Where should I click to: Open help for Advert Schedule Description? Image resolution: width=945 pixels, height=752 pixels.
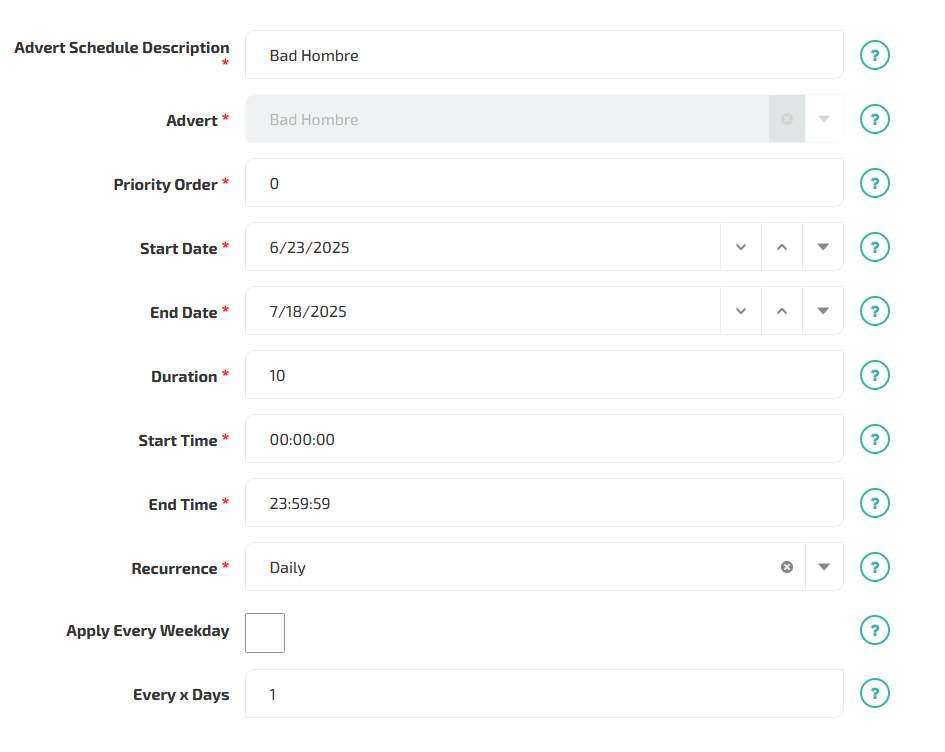click(874, 55)
